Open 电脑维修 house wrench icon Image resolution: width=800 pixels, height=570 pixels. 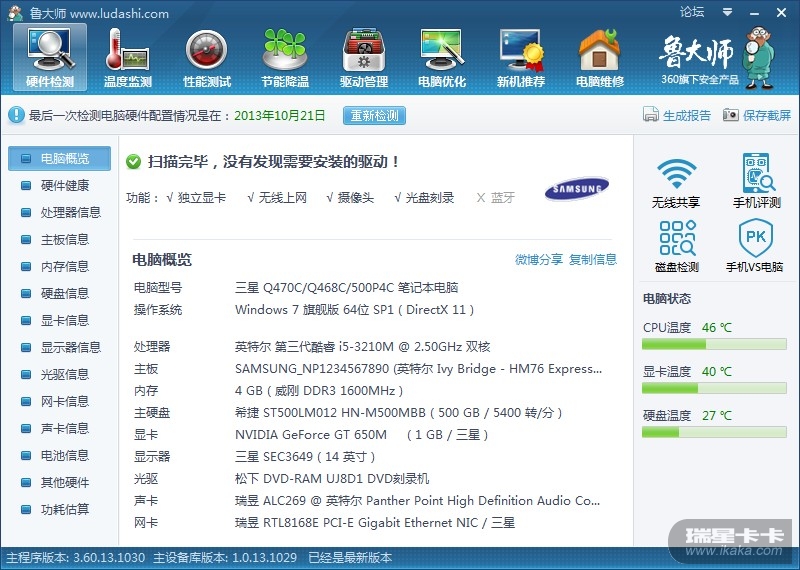click(599, 57)
